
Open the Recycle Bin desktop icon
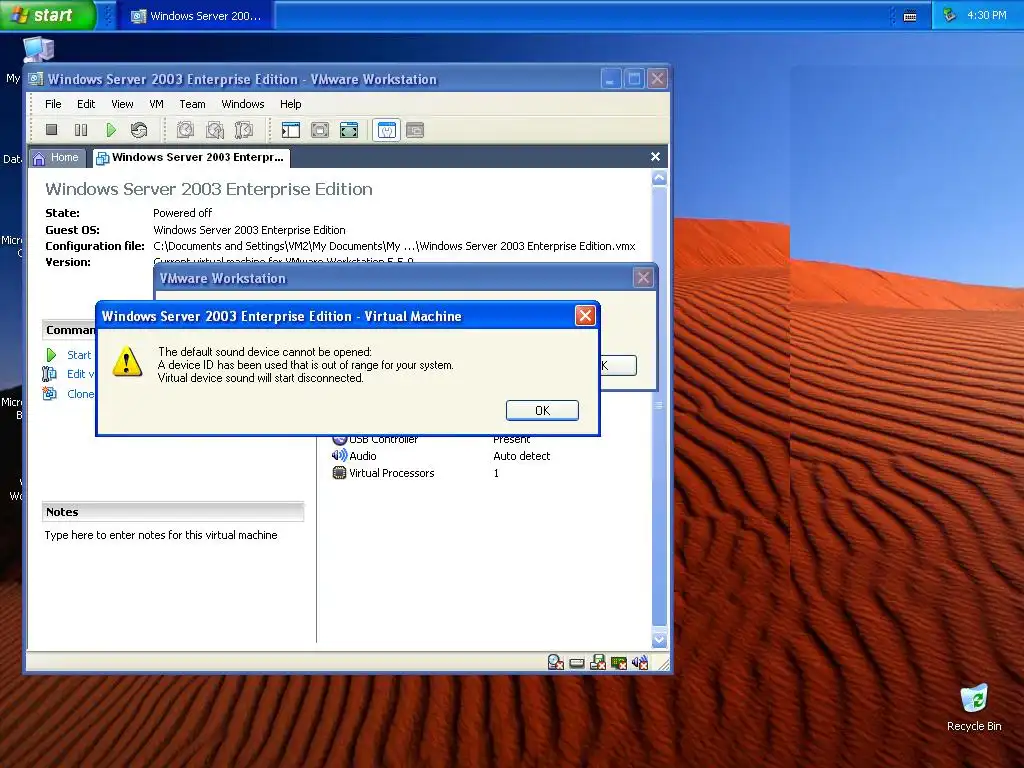pos(974,699)
